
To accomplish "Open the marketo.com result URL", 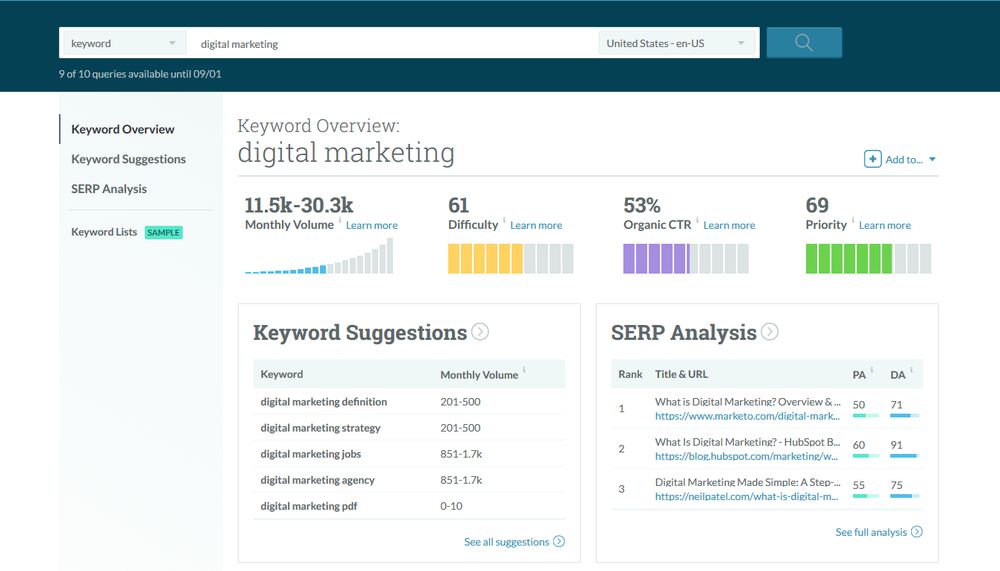I will (x=746, y=416).
